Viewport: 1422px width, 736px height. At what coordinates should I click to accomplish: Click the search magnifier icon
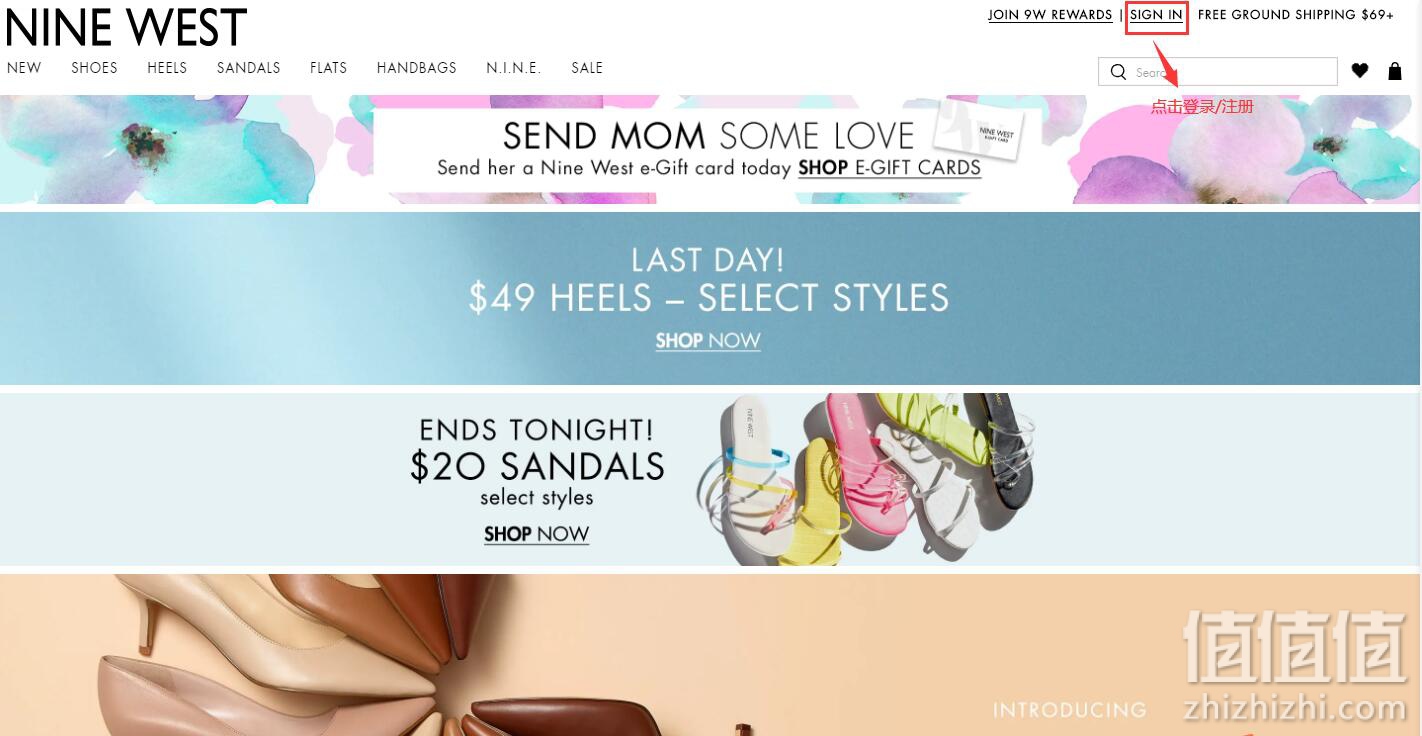(1118, 72)
